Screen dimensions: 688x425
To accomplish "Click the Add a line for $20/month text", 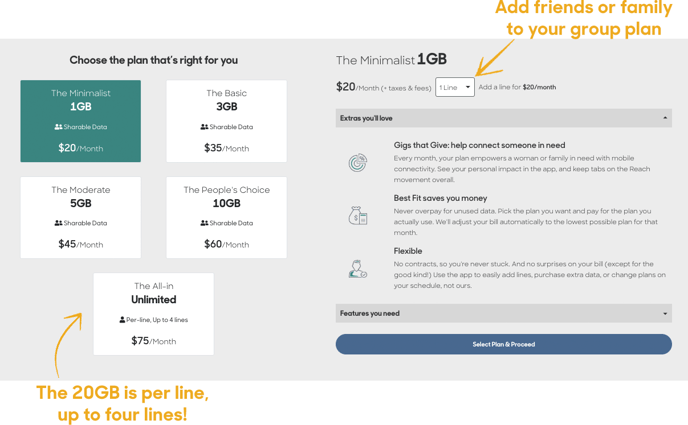I will 517,87.
